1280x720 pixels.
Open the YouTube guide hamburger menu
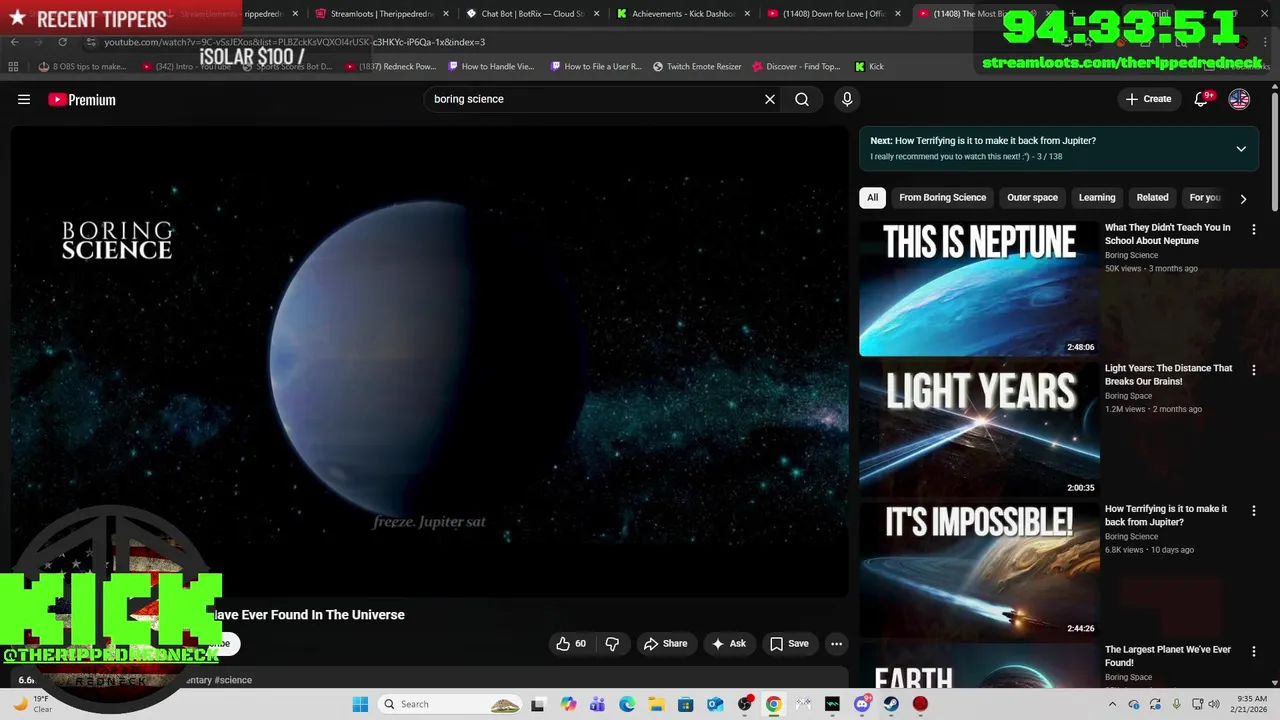[24, 99]
